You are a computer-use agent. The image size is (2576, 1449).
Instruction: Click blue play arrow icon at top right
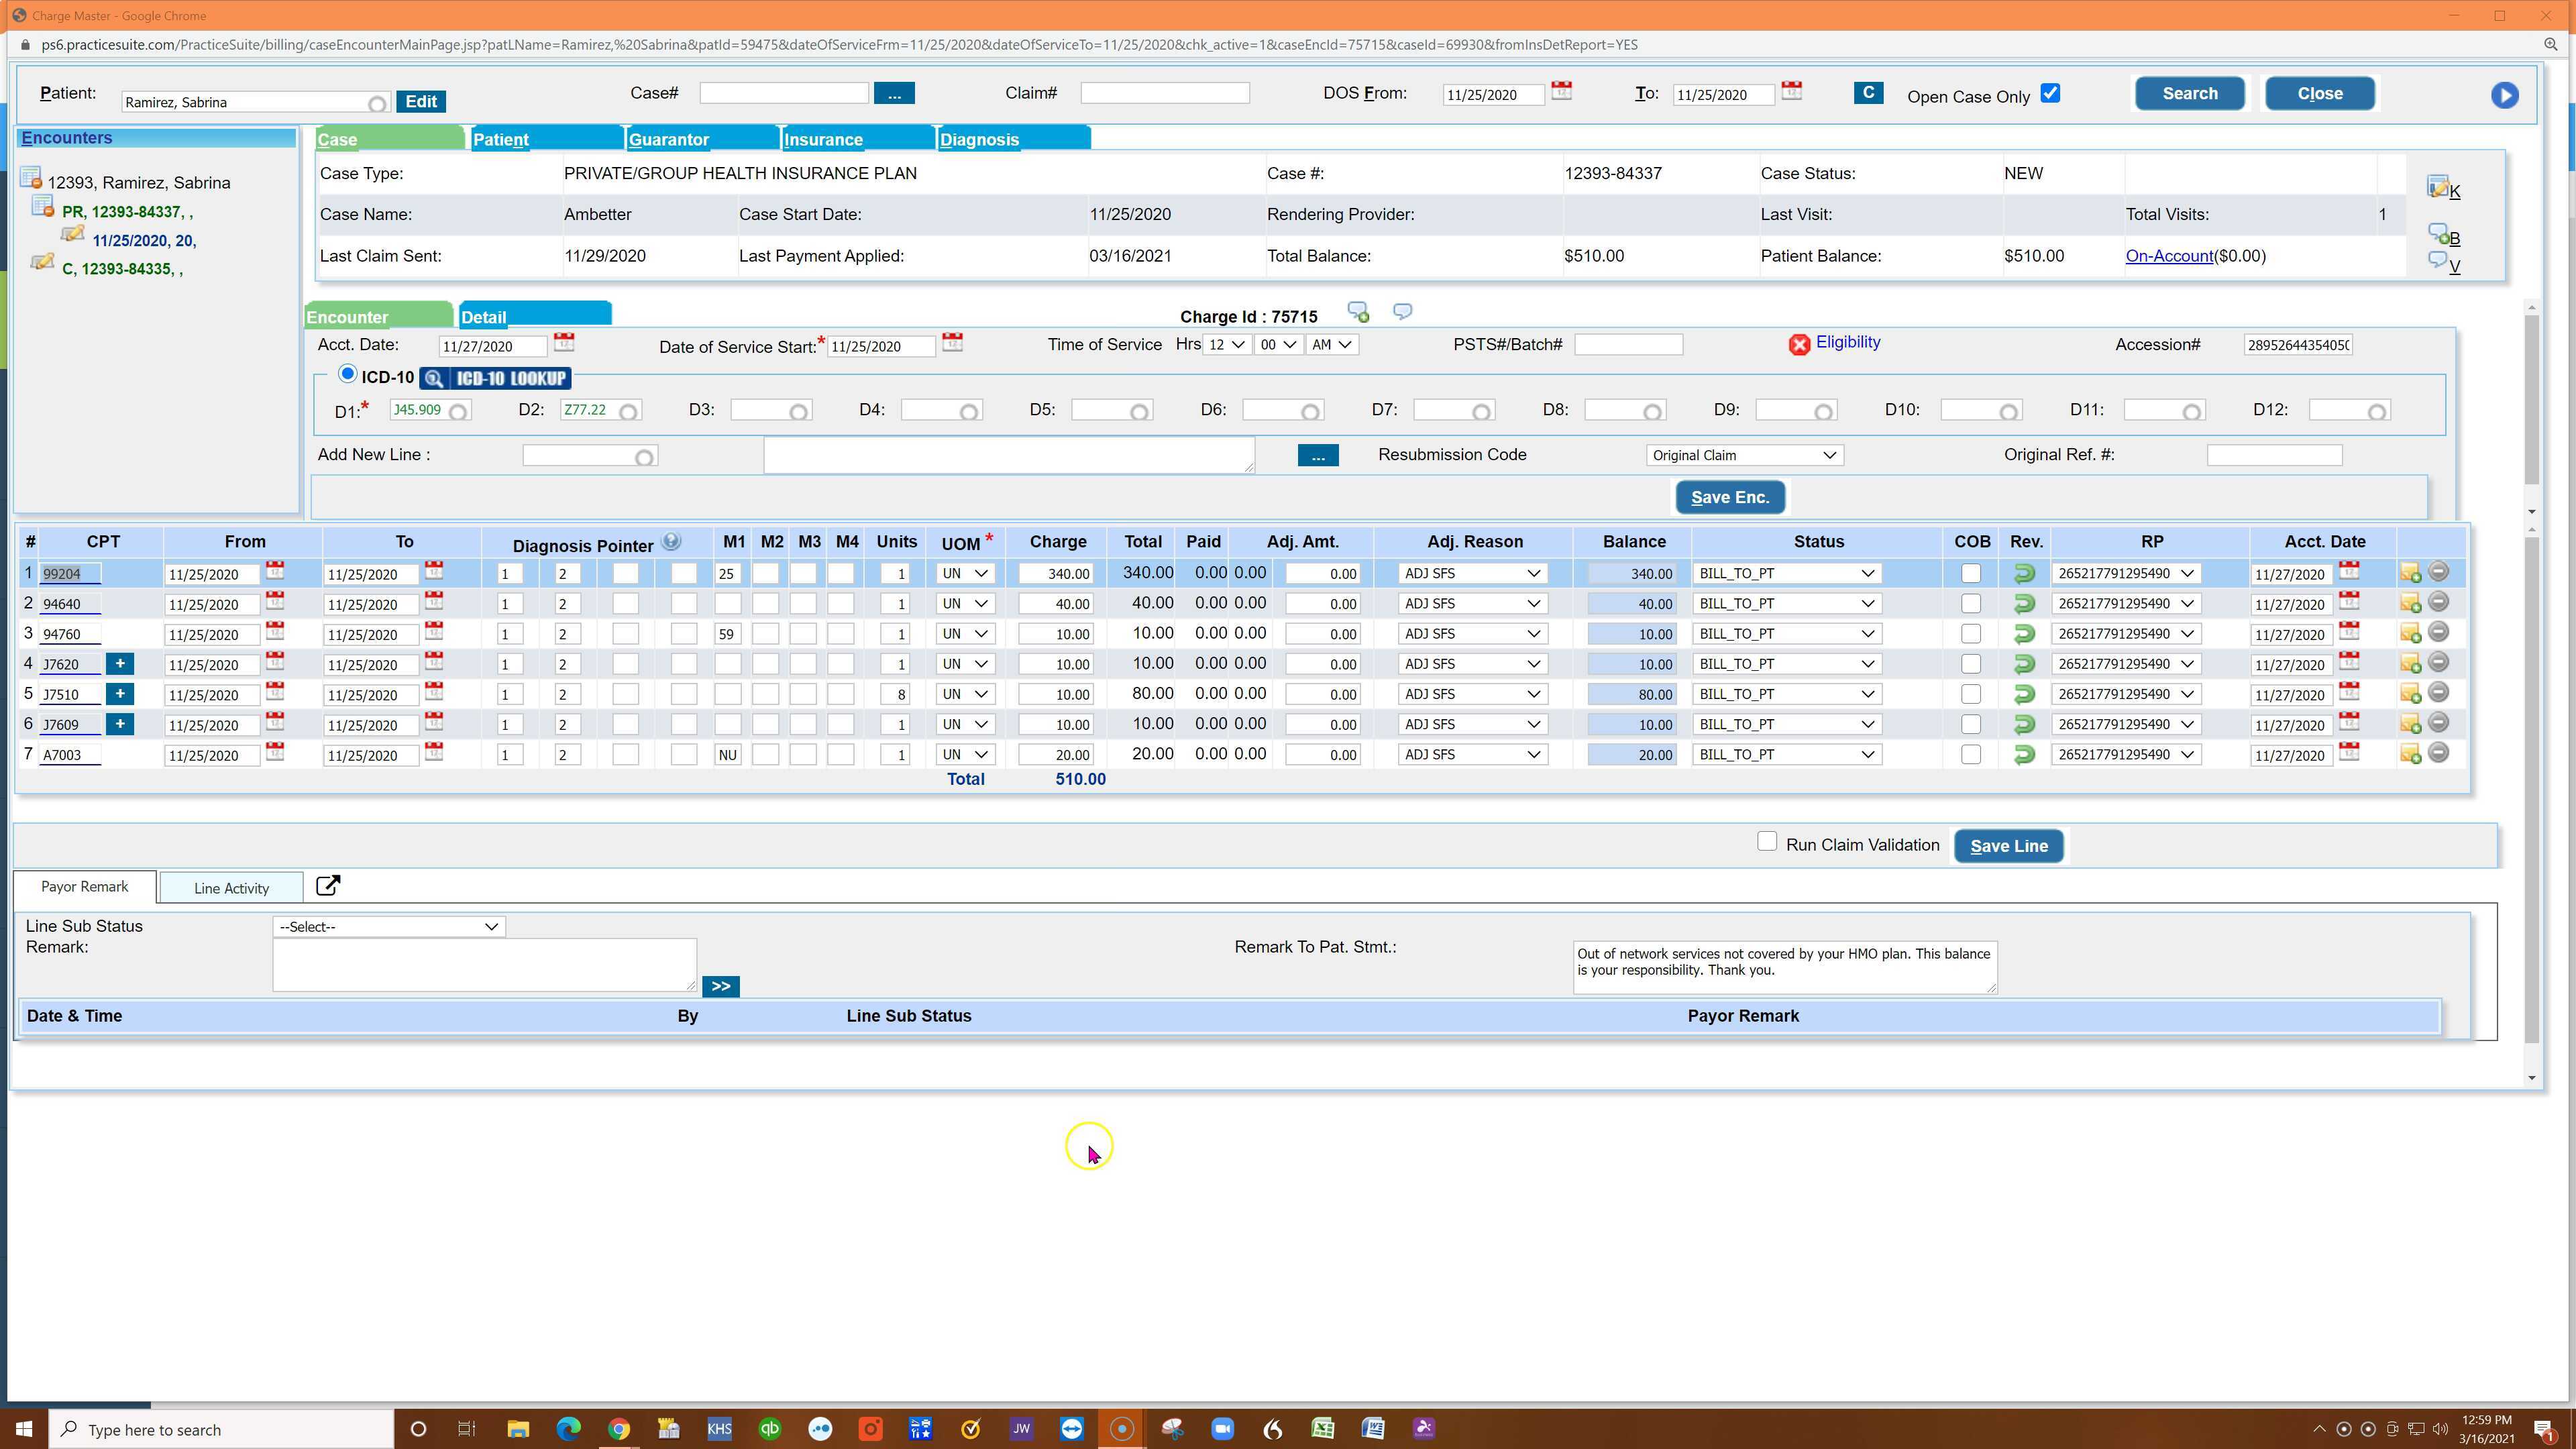click(2504, 95)
